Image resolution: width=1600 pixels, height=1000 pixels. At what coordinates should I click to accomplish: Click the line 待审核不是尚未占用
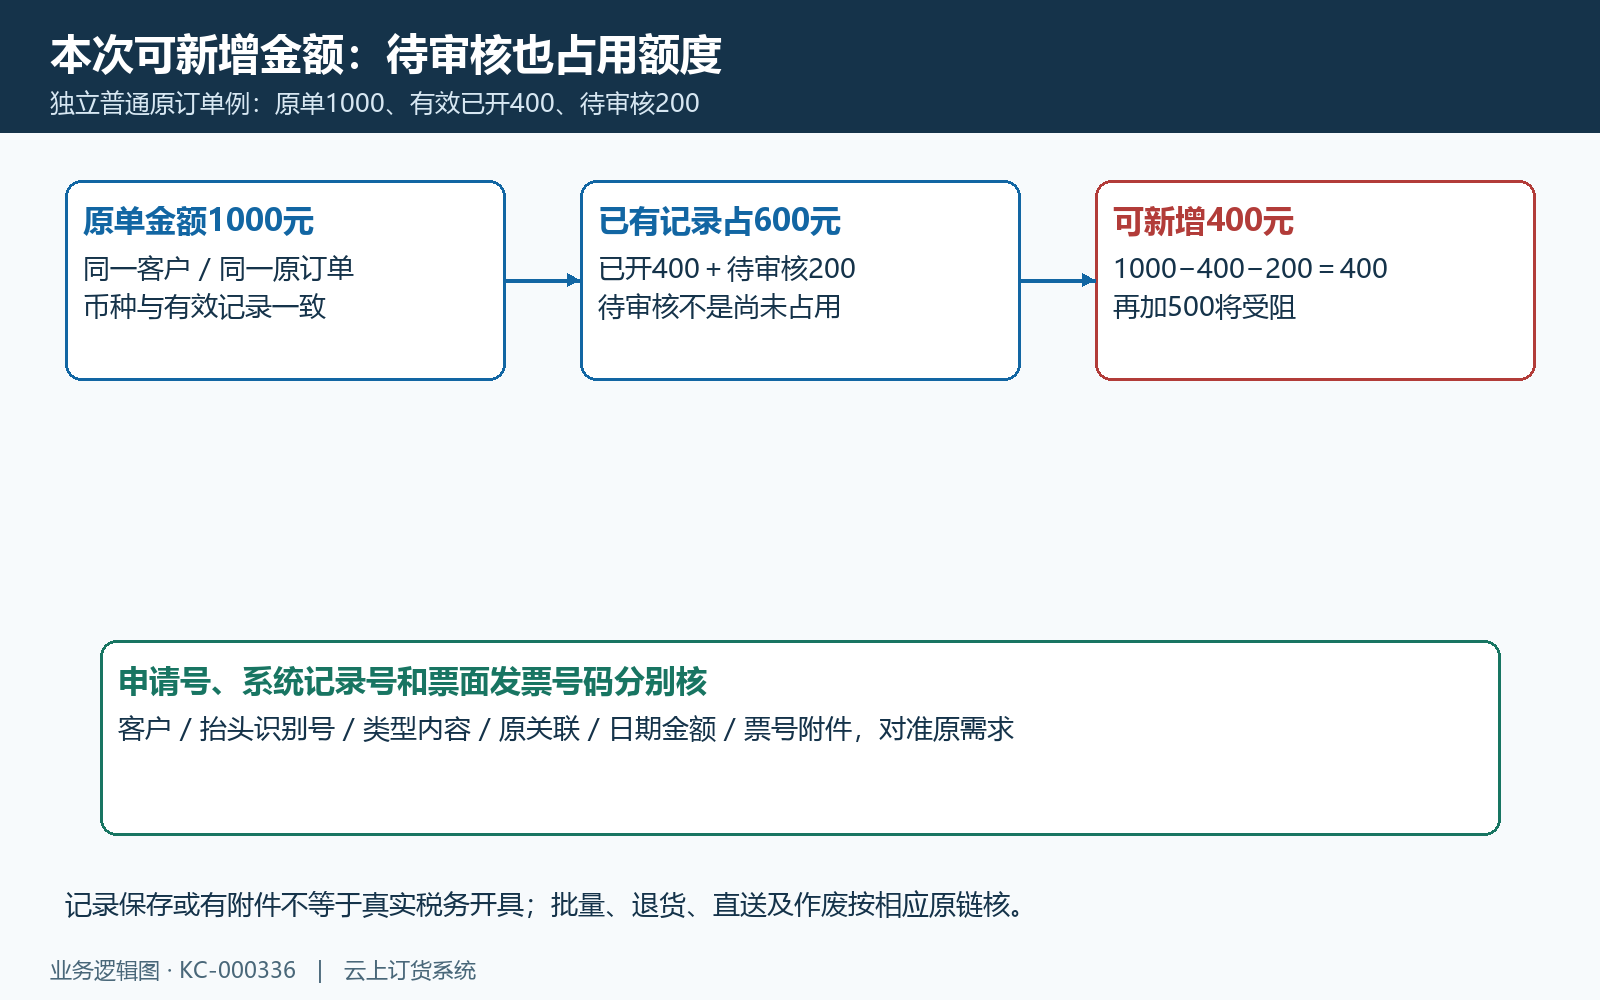tap(720, 307)
